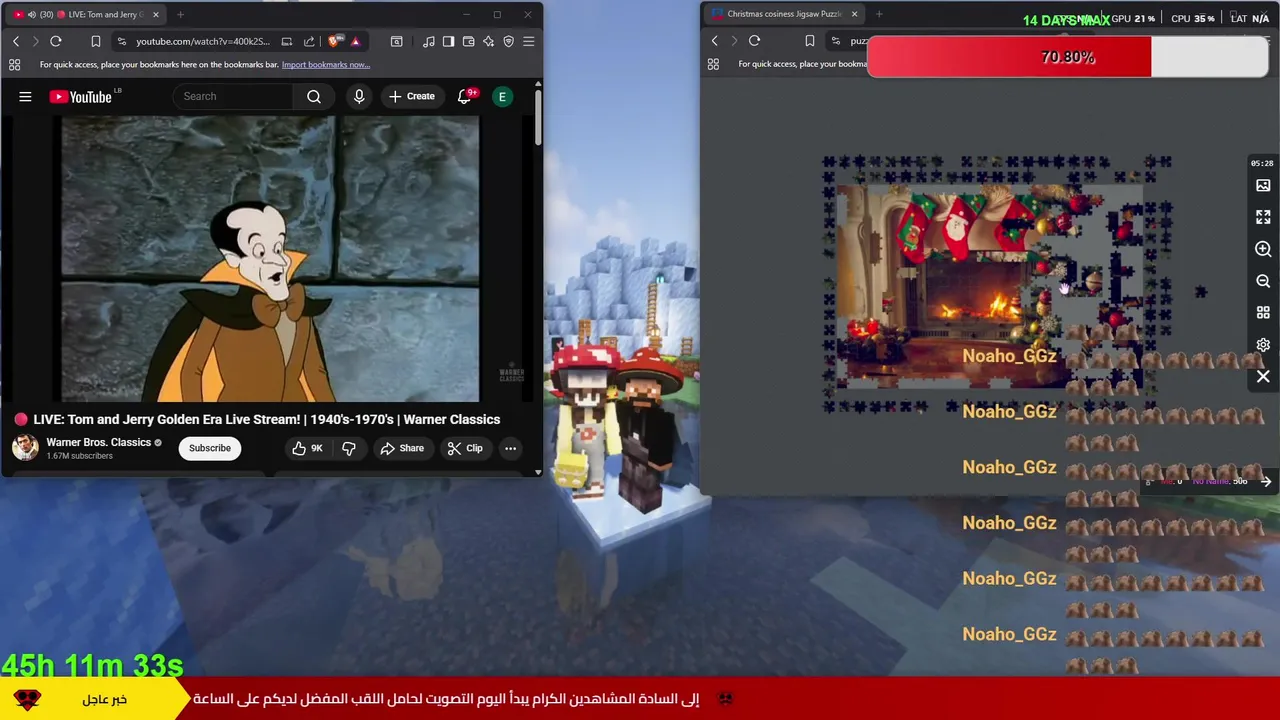Toggle puzzle fullscreen mode

pos(1263,217)
